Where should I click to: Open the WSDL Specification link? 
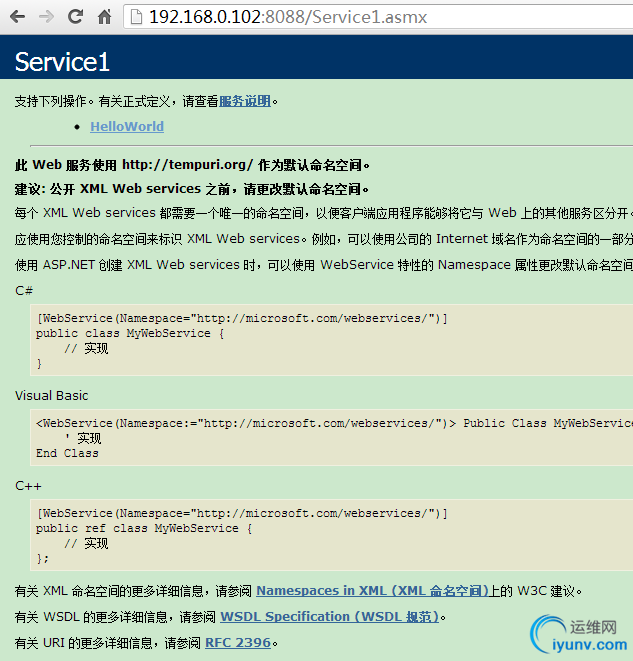pyautogui.click(x=329, y=617)
